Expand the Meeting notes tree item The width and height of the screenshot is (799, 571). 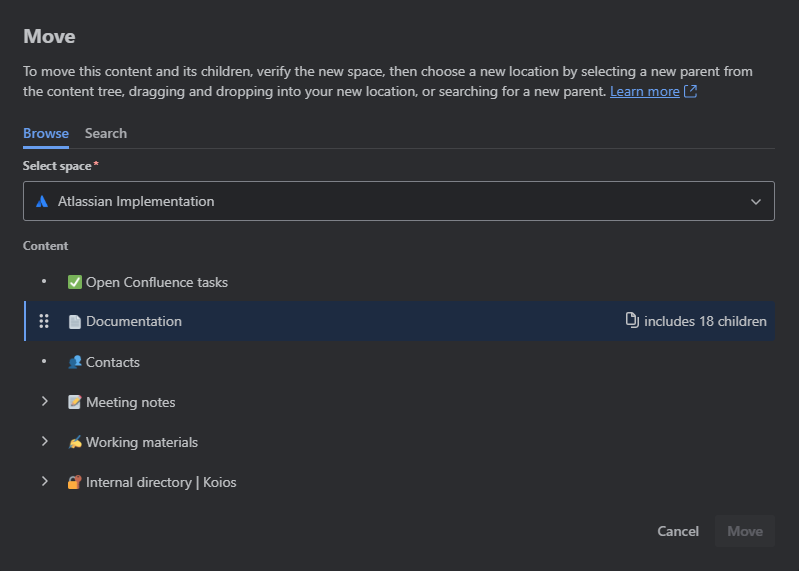[44, 401]
